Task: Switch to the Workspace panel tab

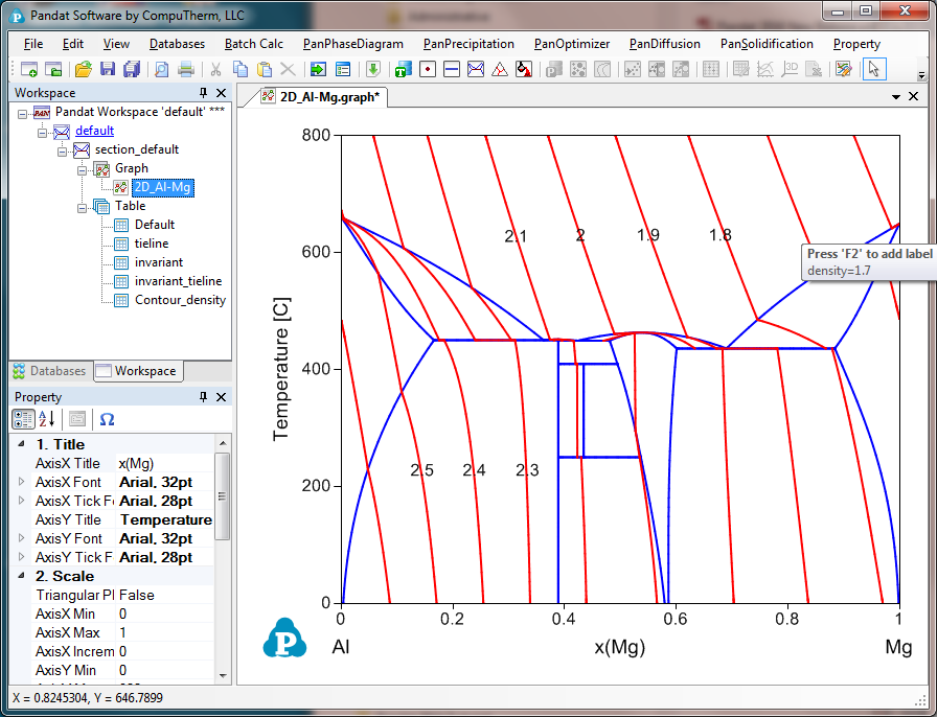Action: click(138, 371)
